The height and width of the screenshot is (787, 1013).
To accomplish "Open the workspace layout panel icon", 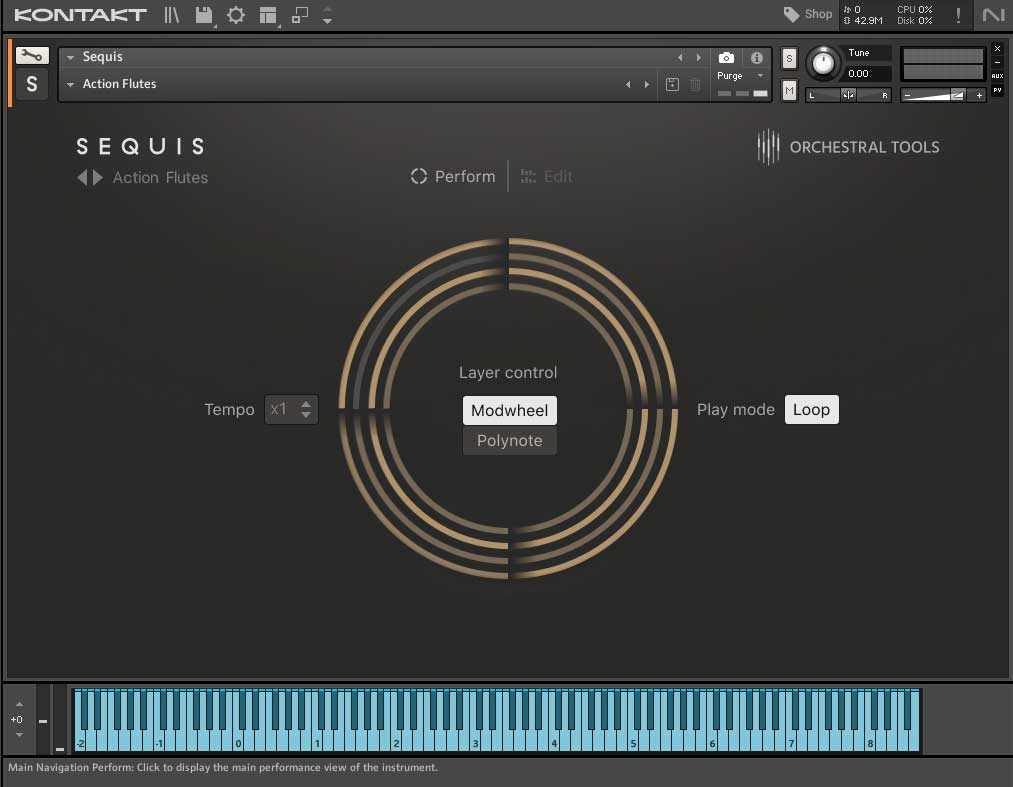I will (267, 14).
